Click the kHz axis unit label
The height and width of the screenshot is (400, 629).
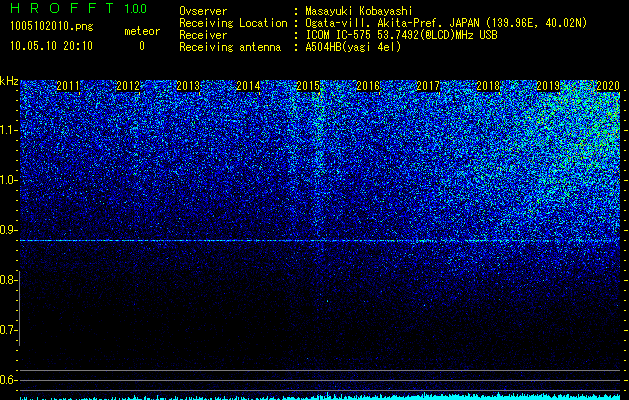tap(9, 81)
